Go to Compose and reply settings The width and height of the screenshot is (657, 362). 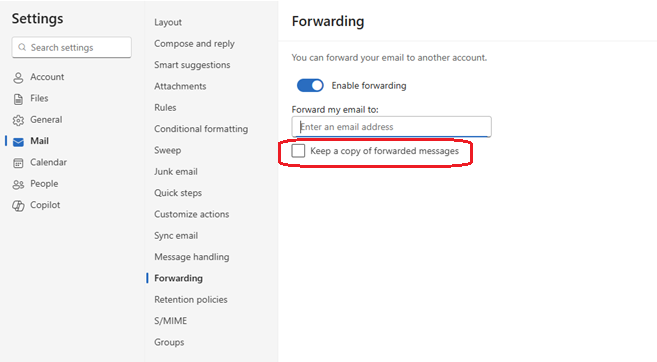click(x=194, y=44)
